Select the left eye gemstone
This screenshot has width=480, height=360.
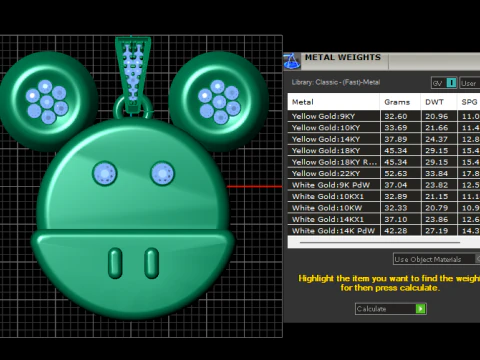pyautogui.click(x=105, y=173)
